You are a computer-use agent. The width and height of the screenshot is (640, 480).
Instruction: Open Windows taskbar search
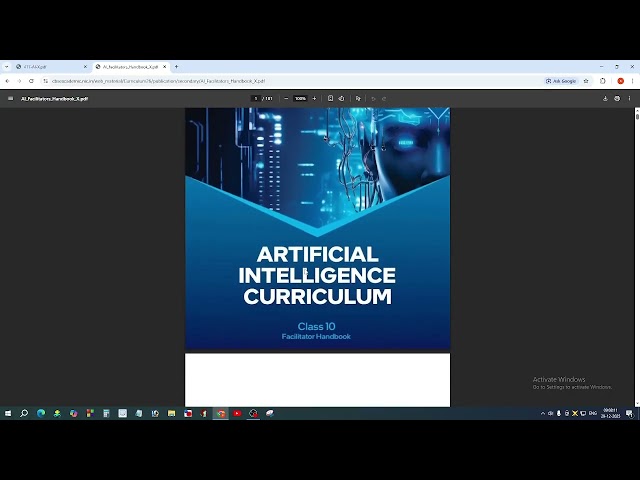click(x=24, y=413)
